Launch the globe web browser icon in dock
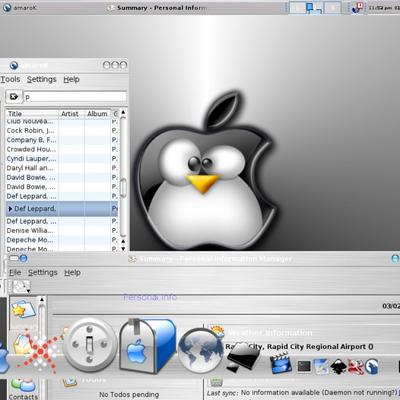The height and width of the screenshot is (400, 400). pyautogui.click(x=200, y=350)
